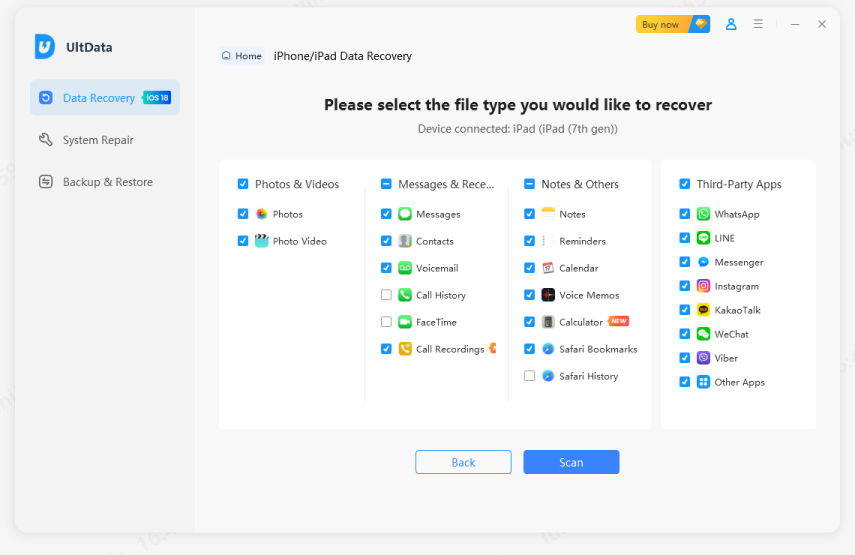Check the FaceTime checkbox
The width and height of the screenshot is (855, 555).
pos(386,322)
